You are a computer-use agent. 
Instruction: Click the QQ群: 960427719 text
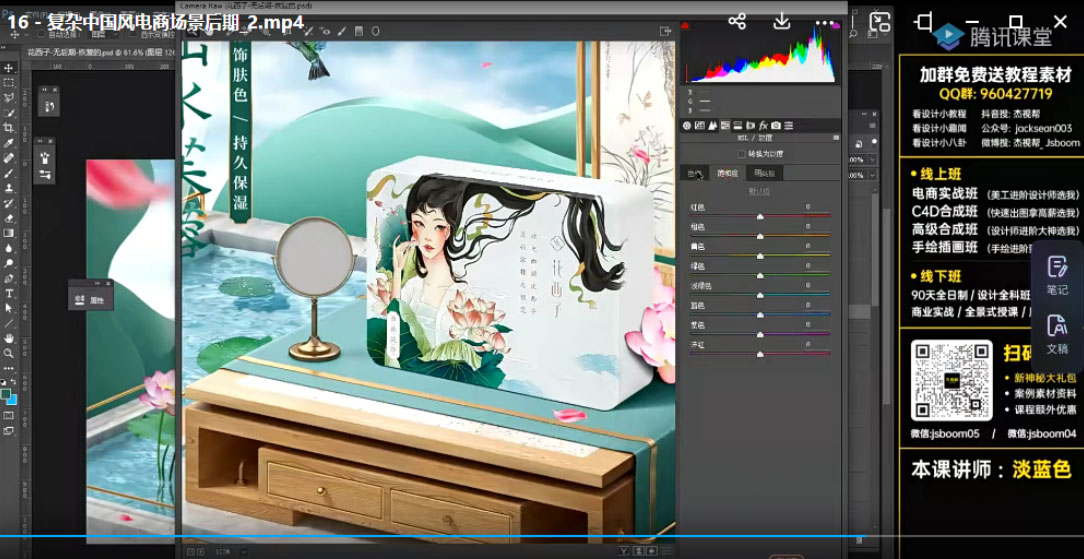pyautogui.click(x=996, y=93)
